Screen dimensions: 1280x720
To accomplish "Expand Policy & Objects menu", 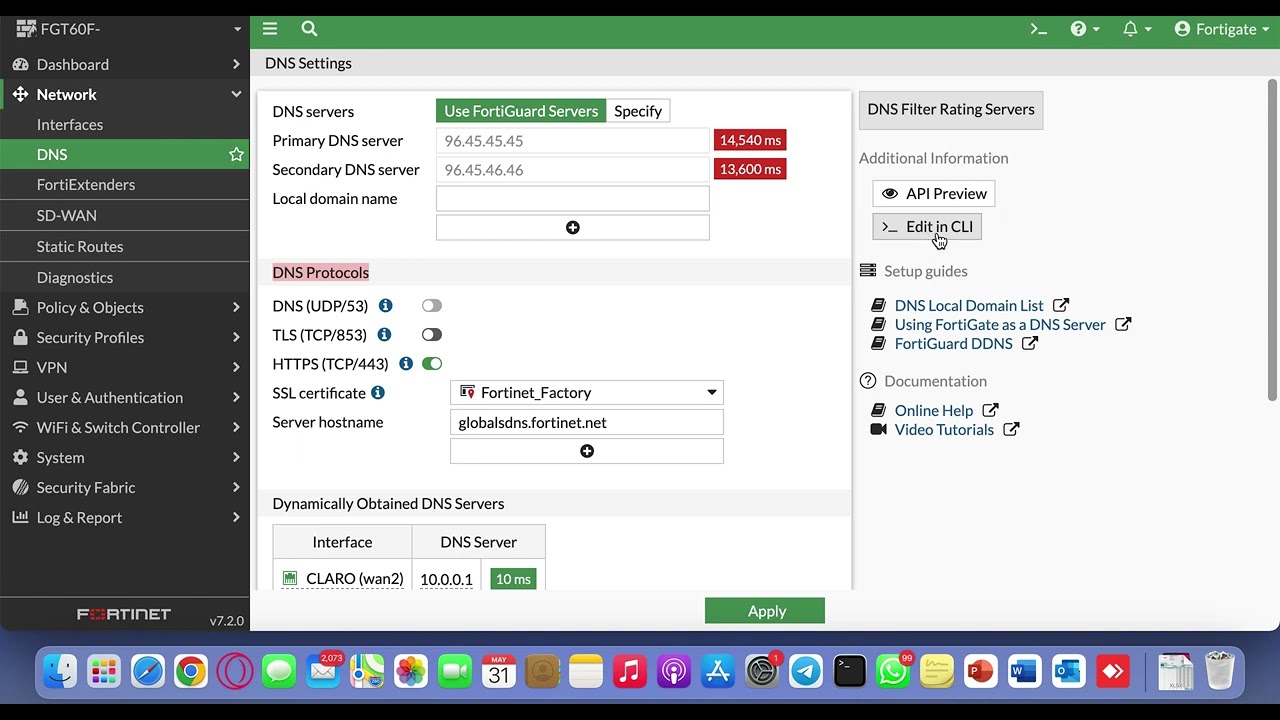I will [x=125, y=307].
